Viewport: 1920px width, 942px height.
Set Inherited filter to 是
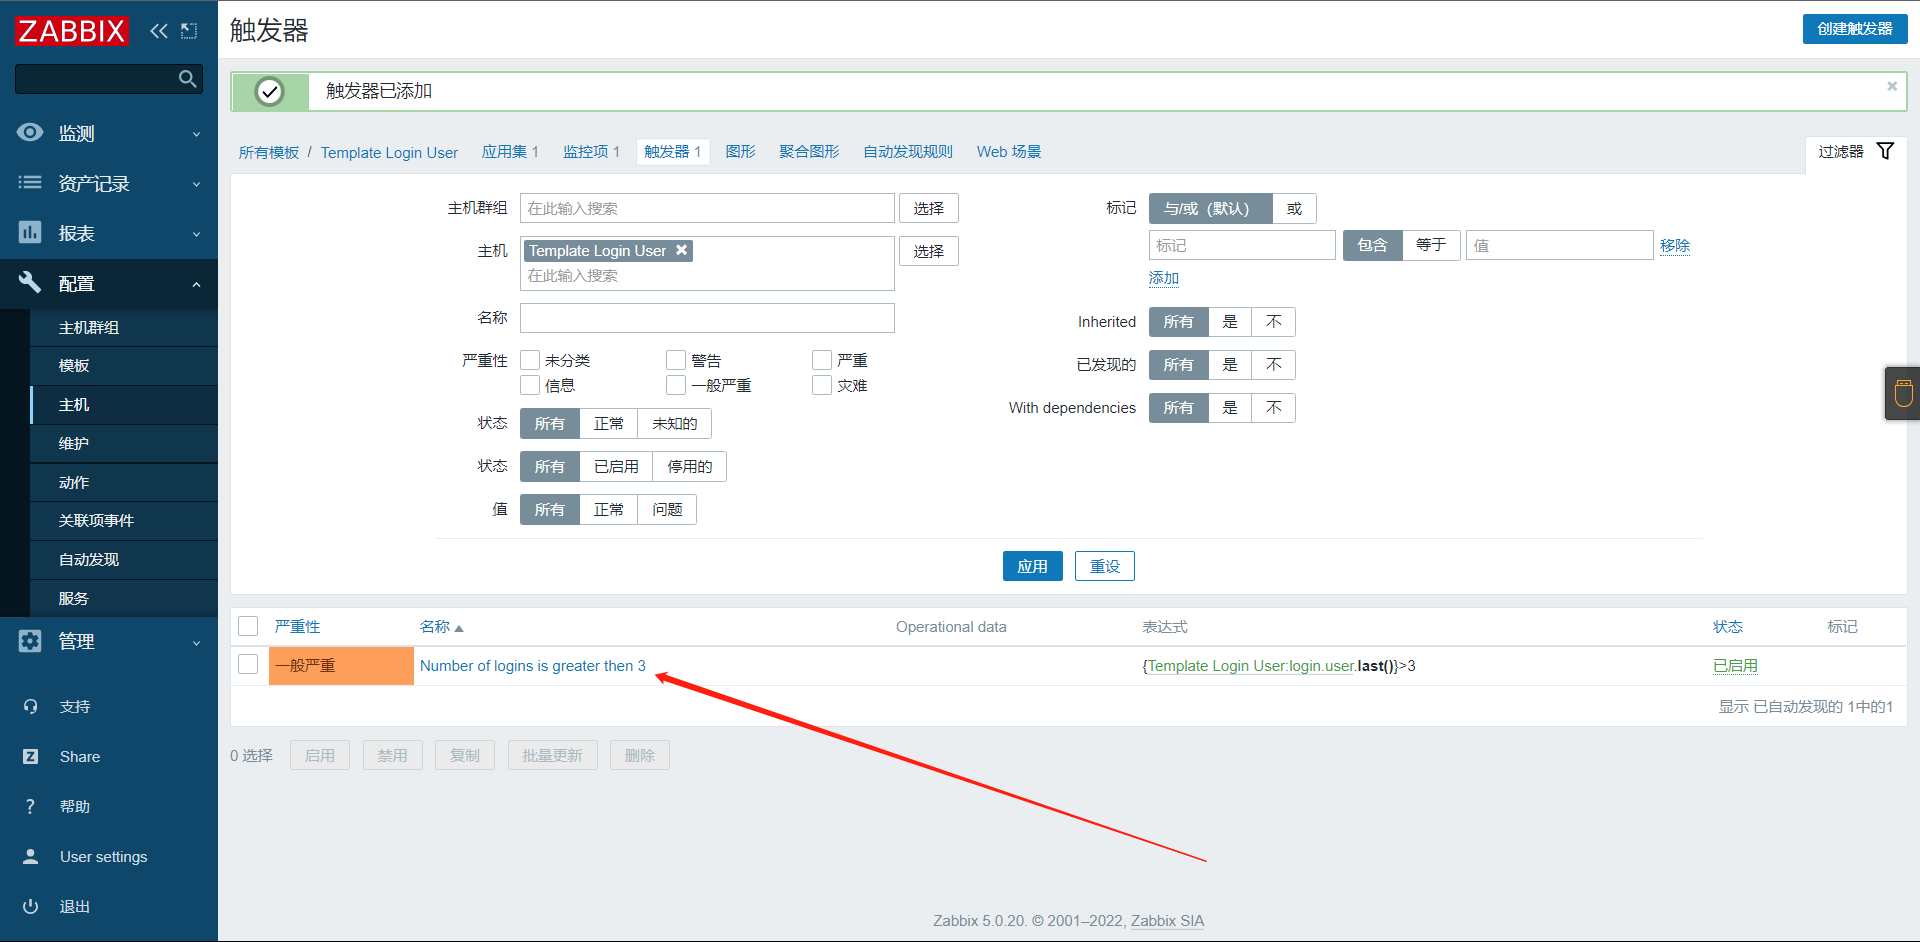coord(1230,322)
